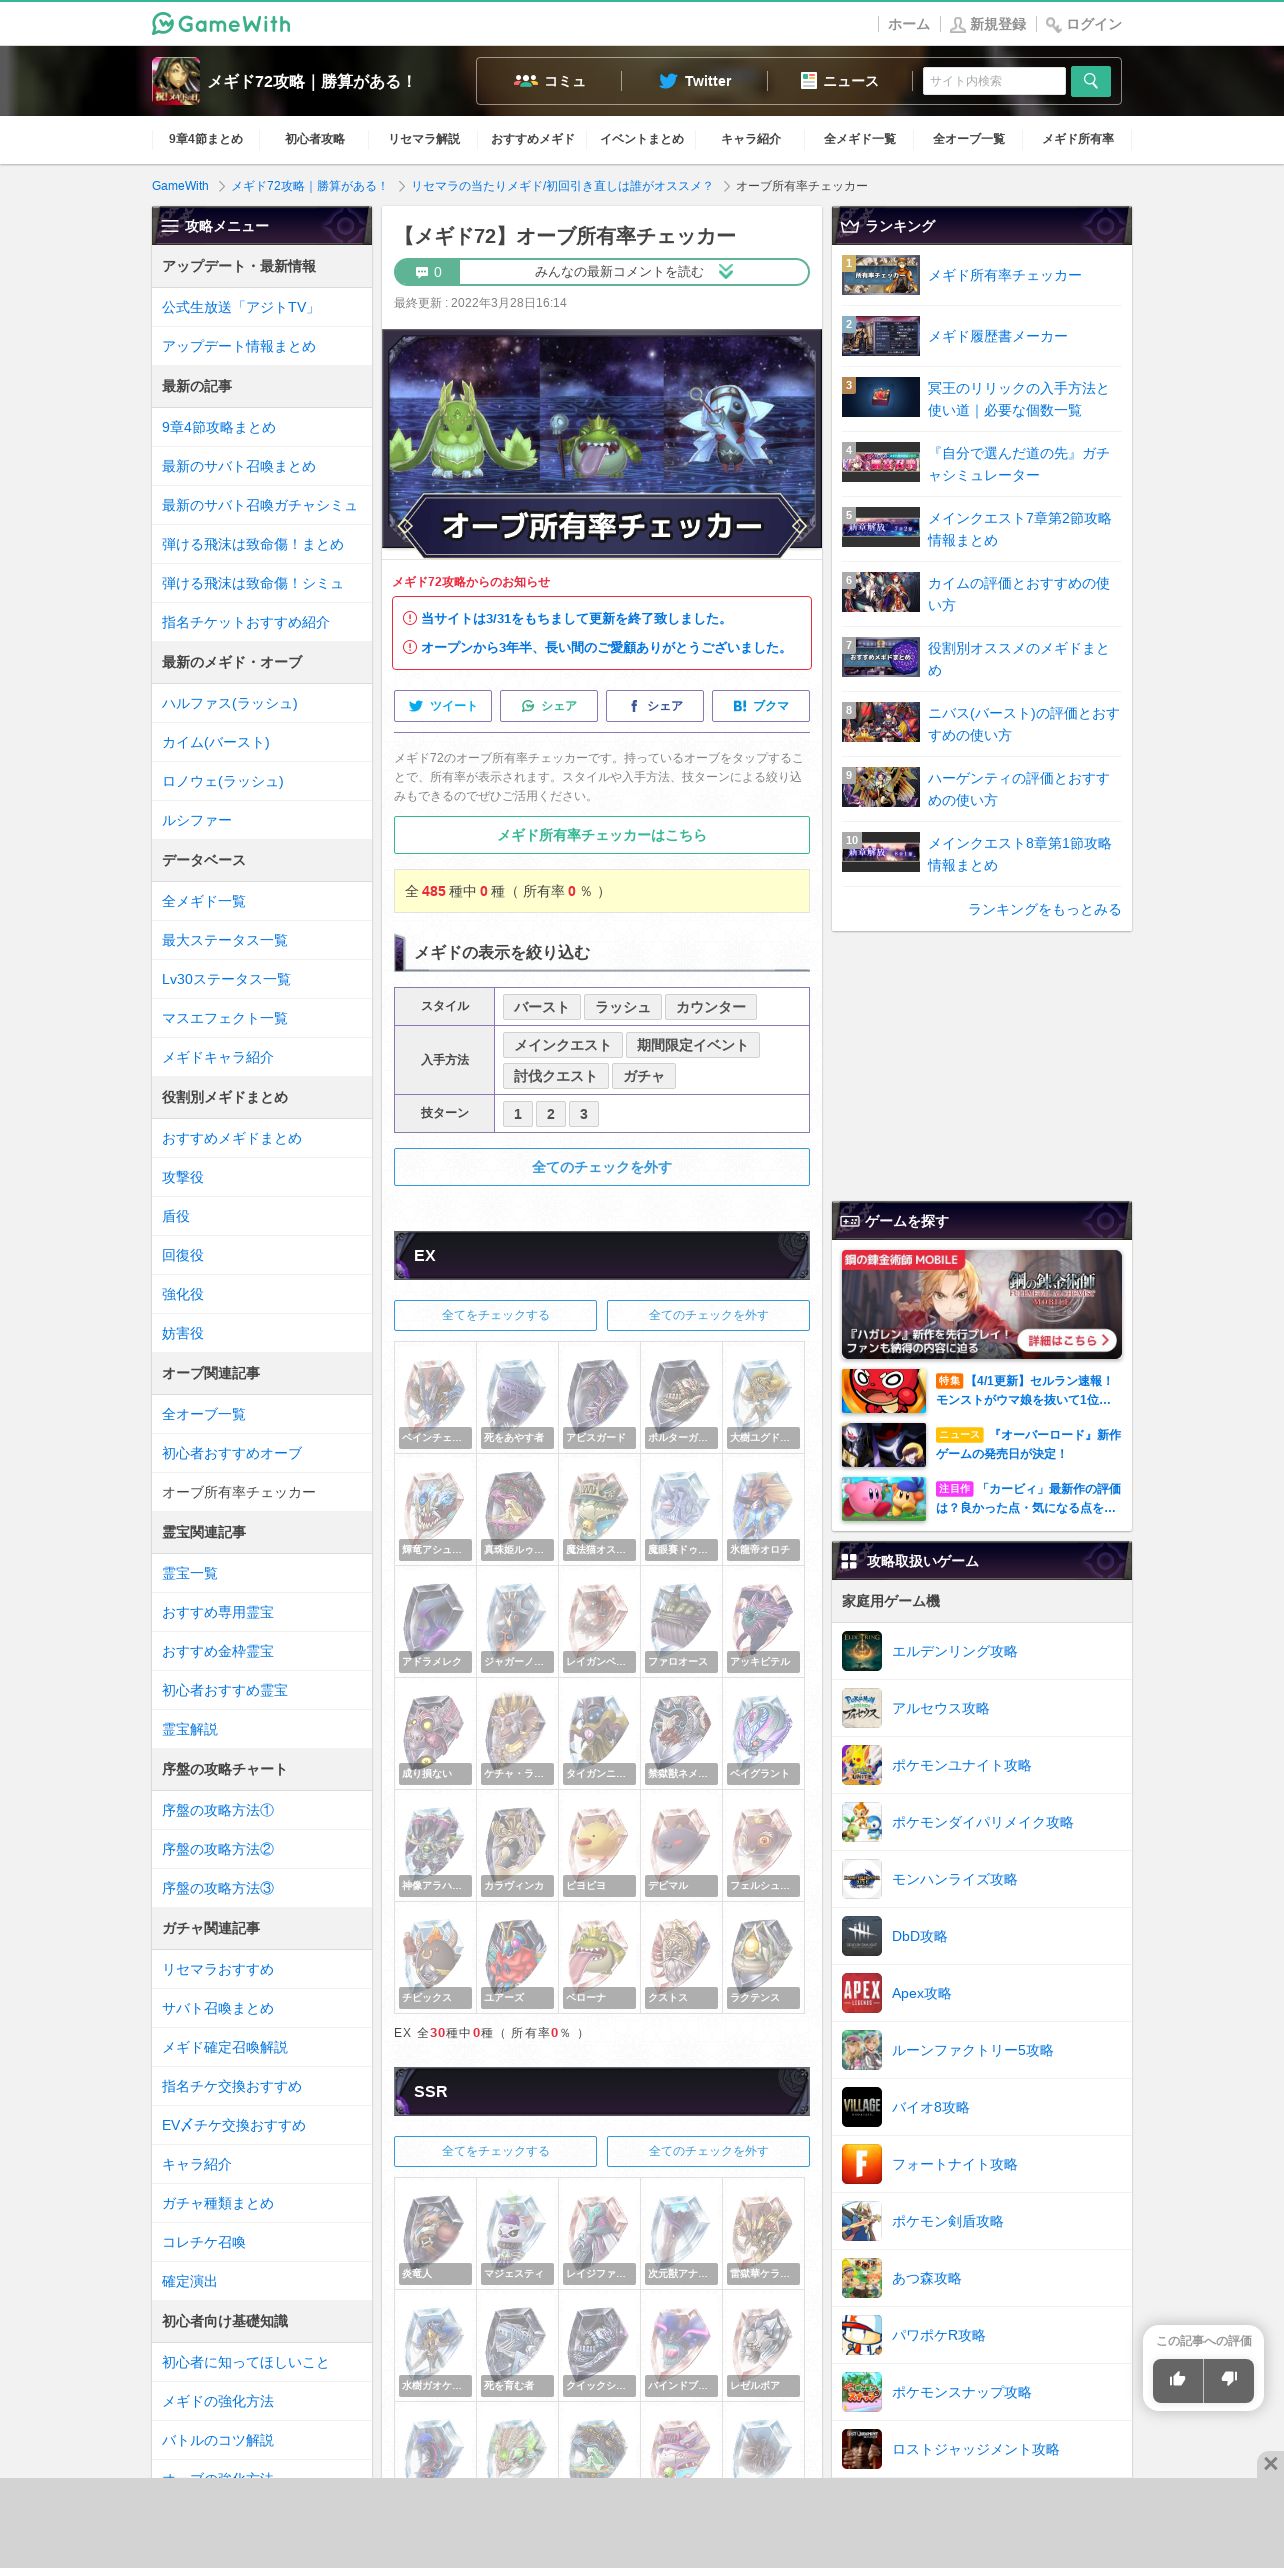This screenshot has height=2568, width=1284.
Task: Open Apex攻略 game icon
Action: pos(861,1993)
